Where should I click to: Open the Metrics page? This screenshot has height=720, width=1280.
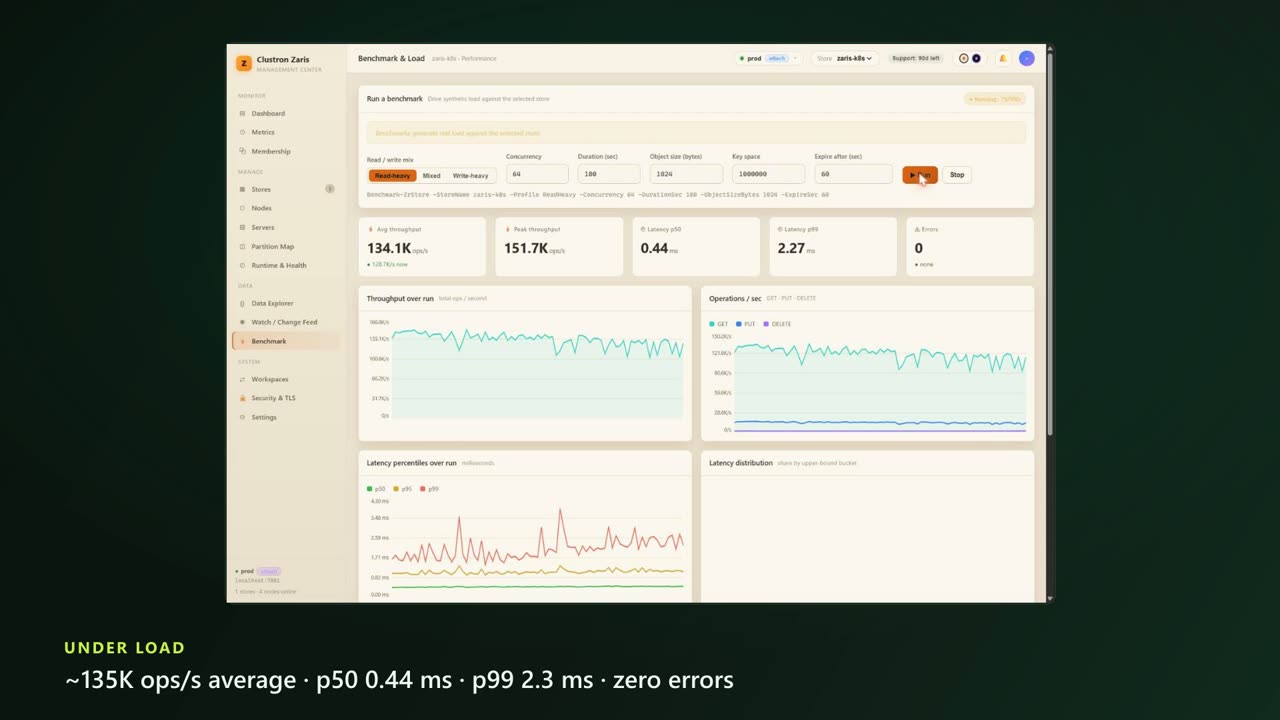click(x=285, y=132)
